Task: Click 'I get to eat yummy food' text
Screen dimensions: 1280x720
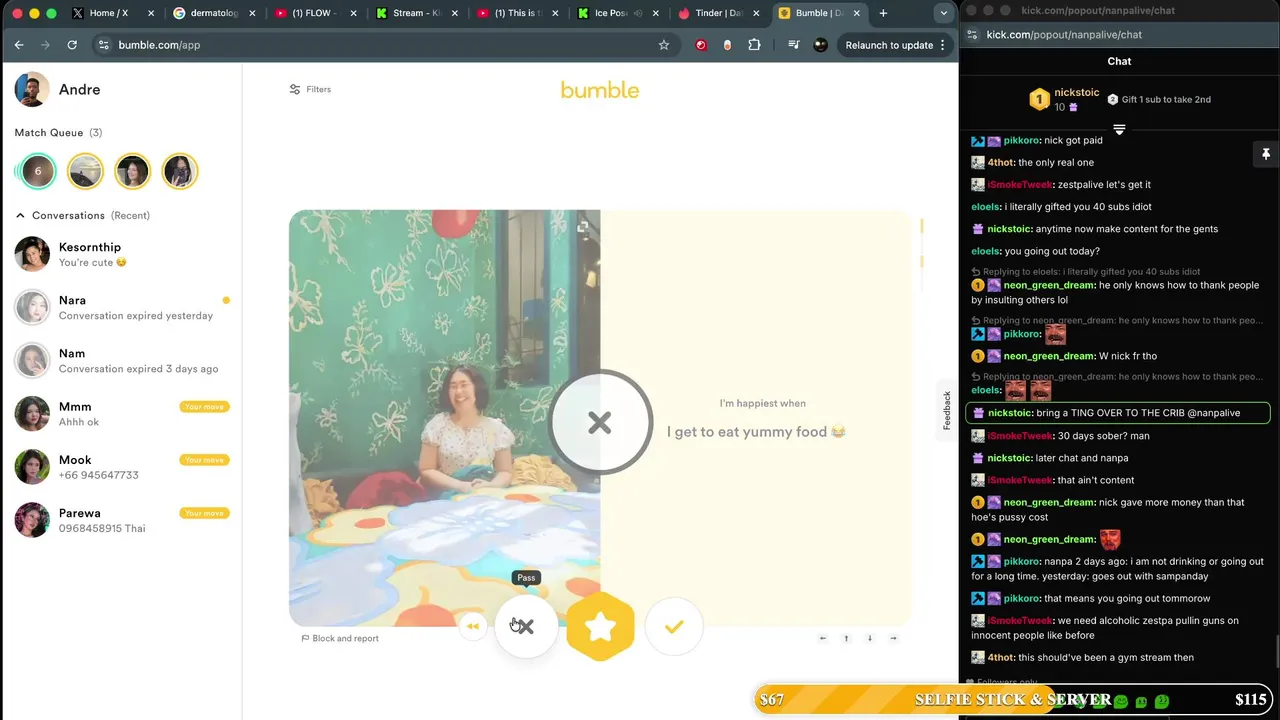Action: coord(756,432)
